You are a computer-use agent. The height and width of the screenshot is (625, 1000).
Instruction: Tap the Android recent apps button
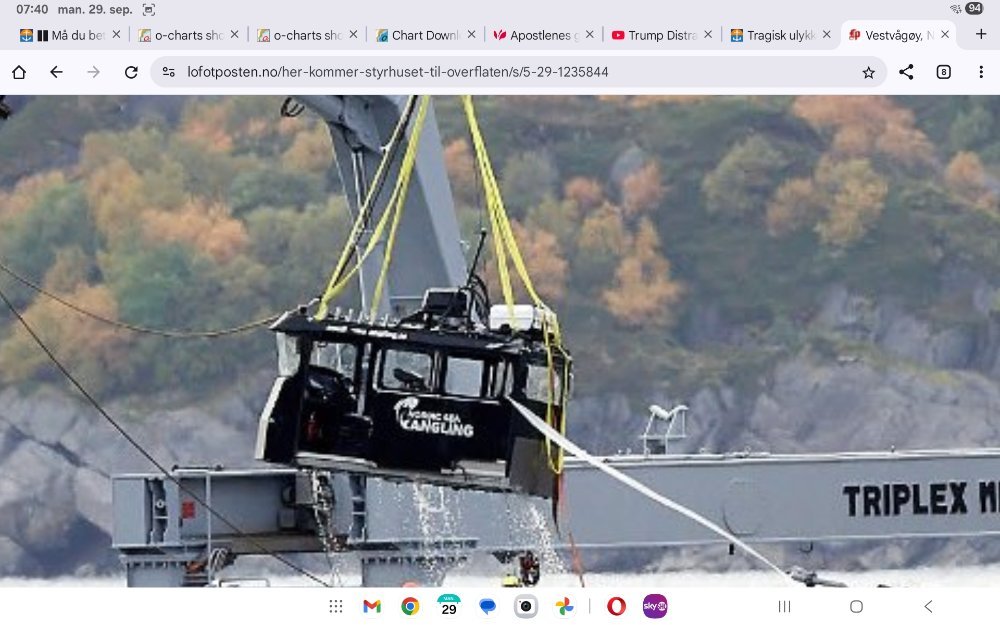point(784,606)
